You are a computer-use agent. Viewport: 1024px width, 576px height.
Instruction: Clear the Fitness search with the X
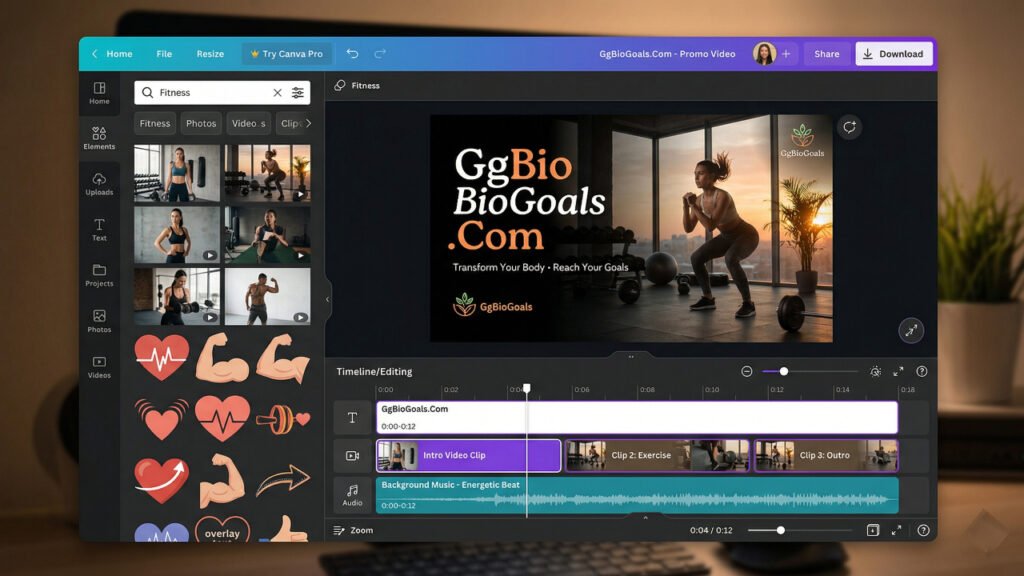(277, 91)
